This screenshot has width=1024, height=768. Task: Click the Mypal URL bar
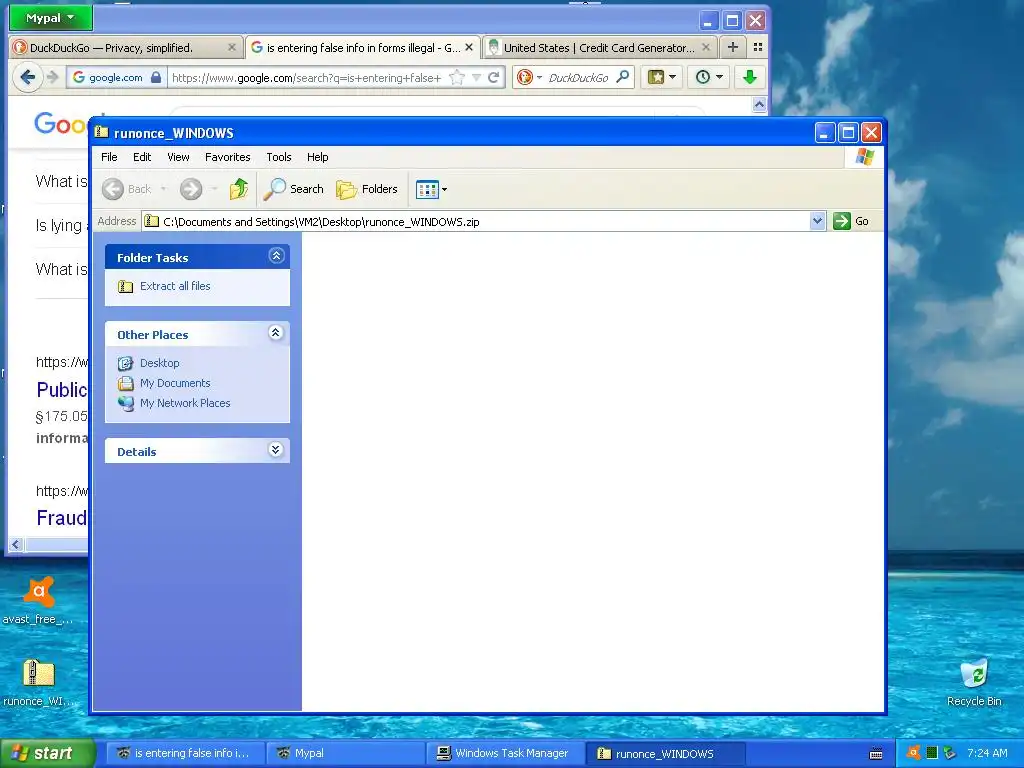[307, 78]
